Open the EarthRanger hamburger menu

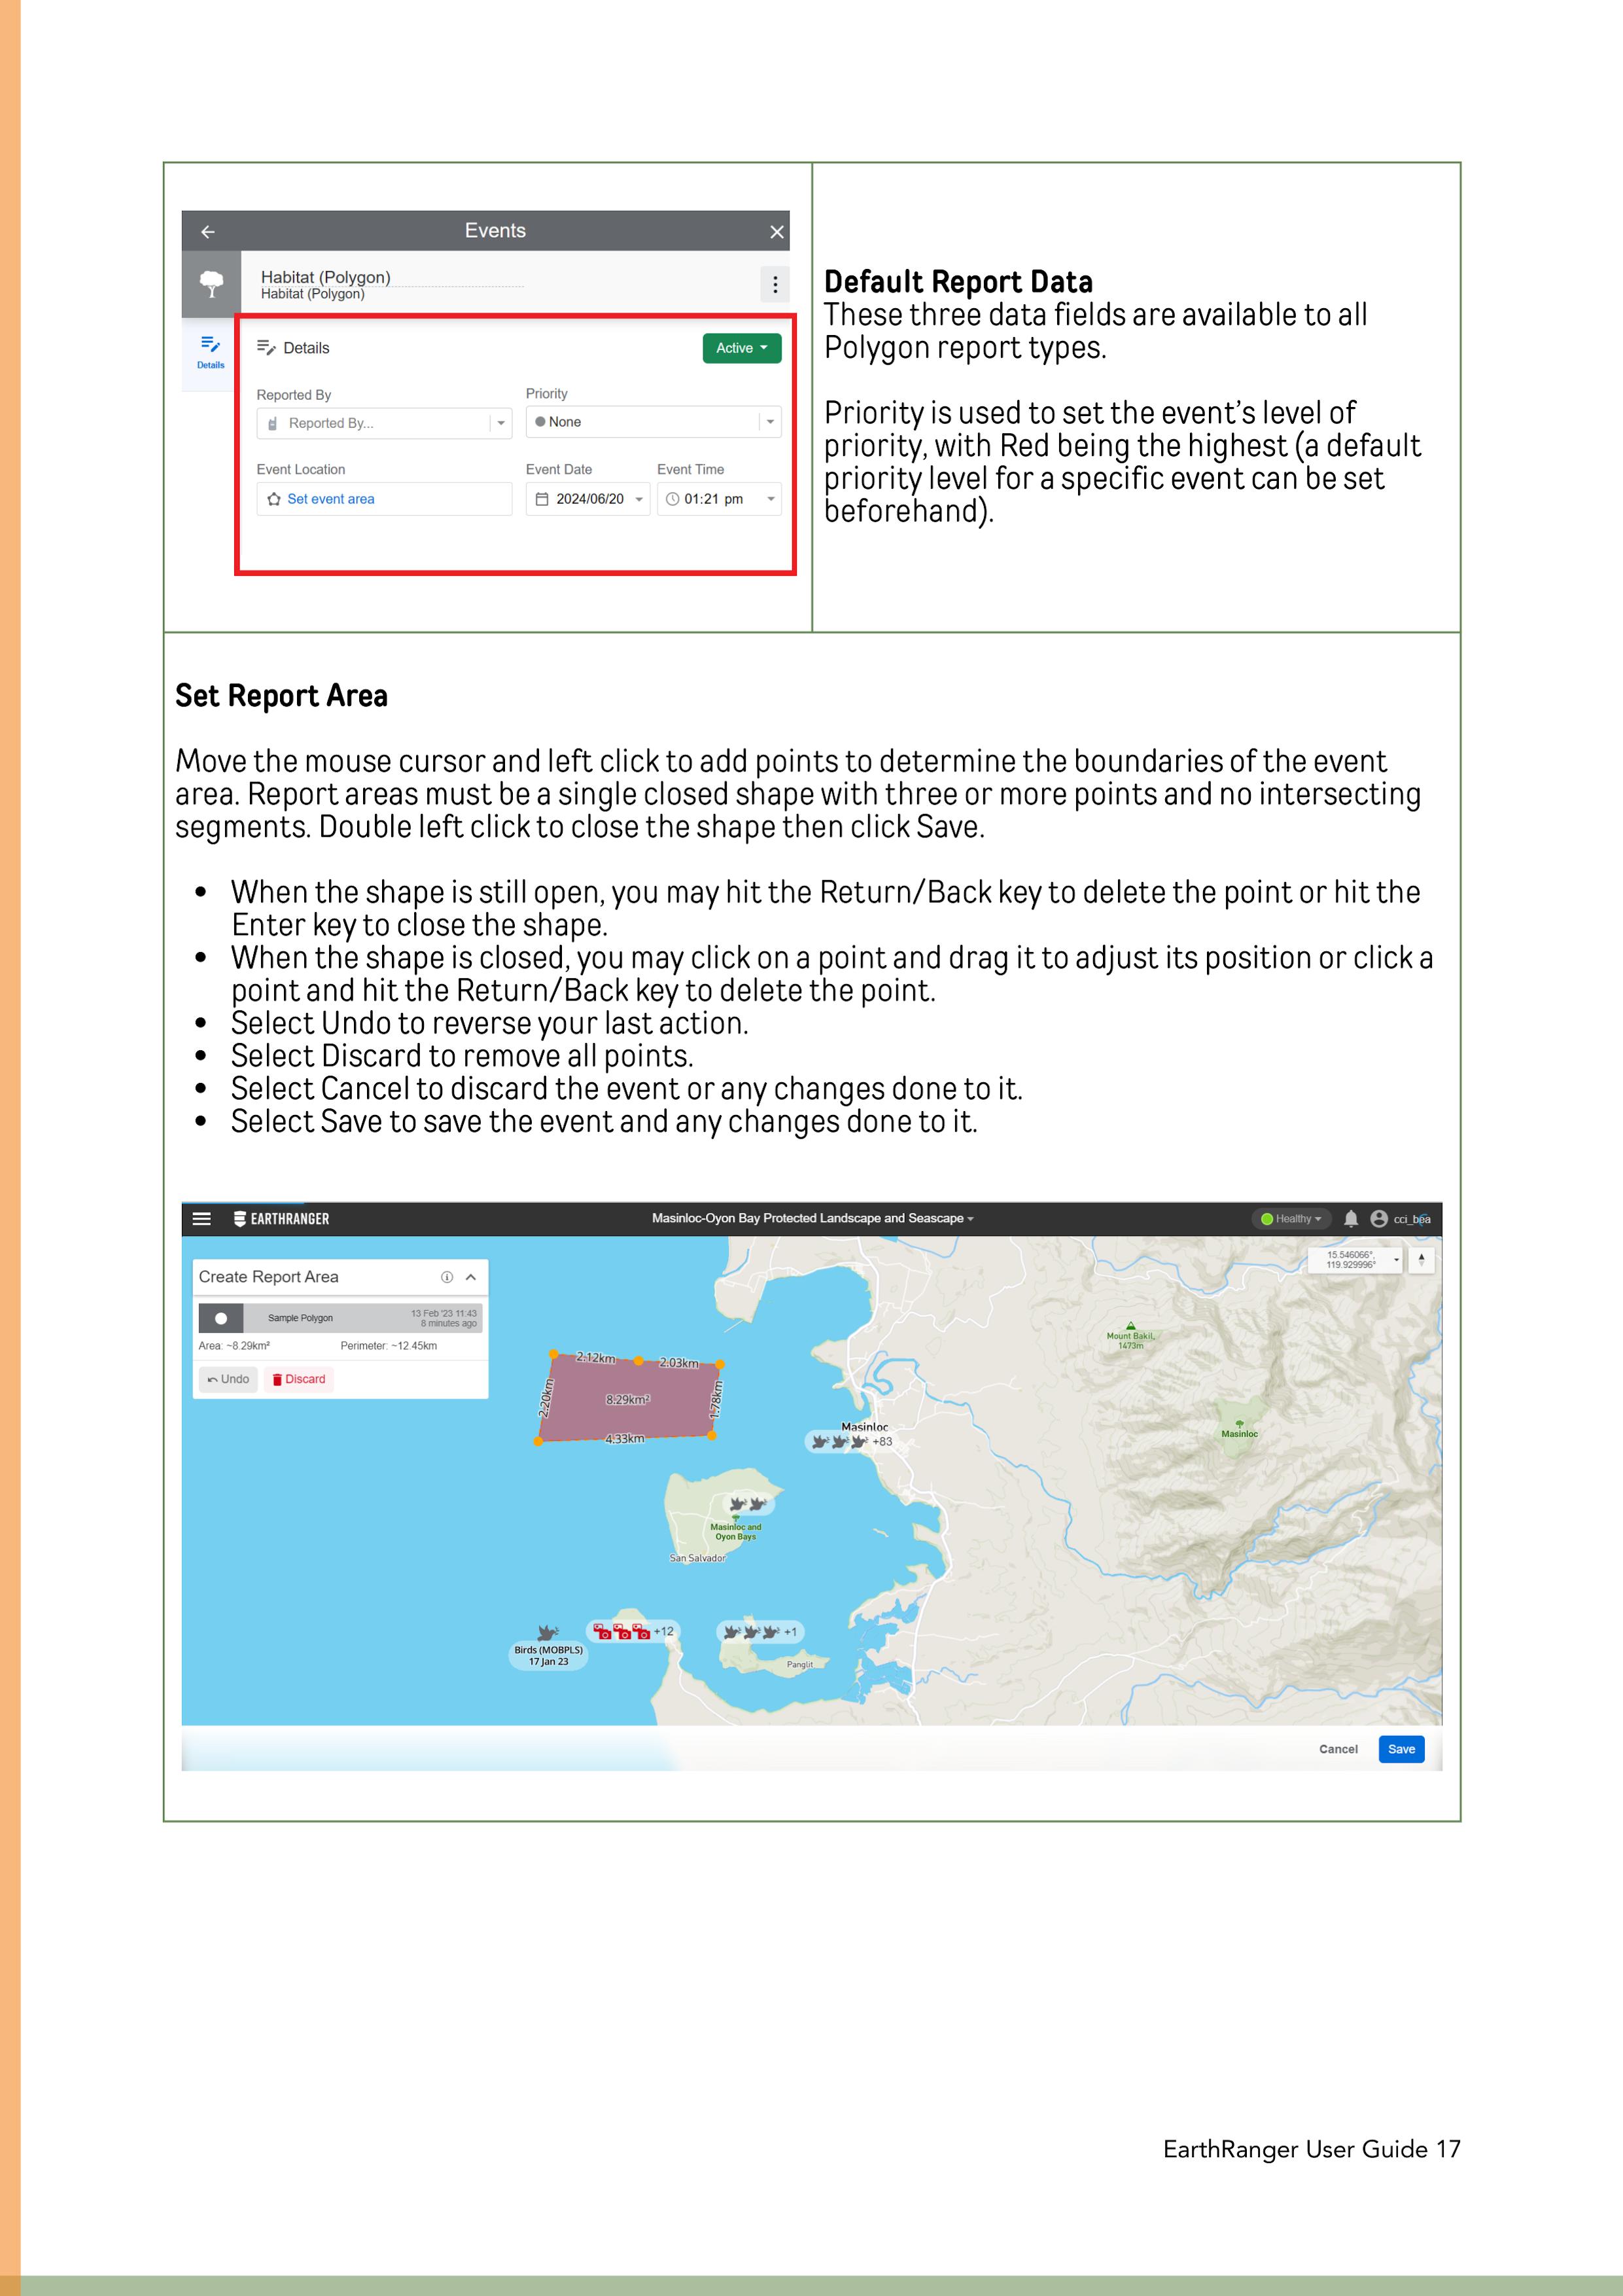201,1219
